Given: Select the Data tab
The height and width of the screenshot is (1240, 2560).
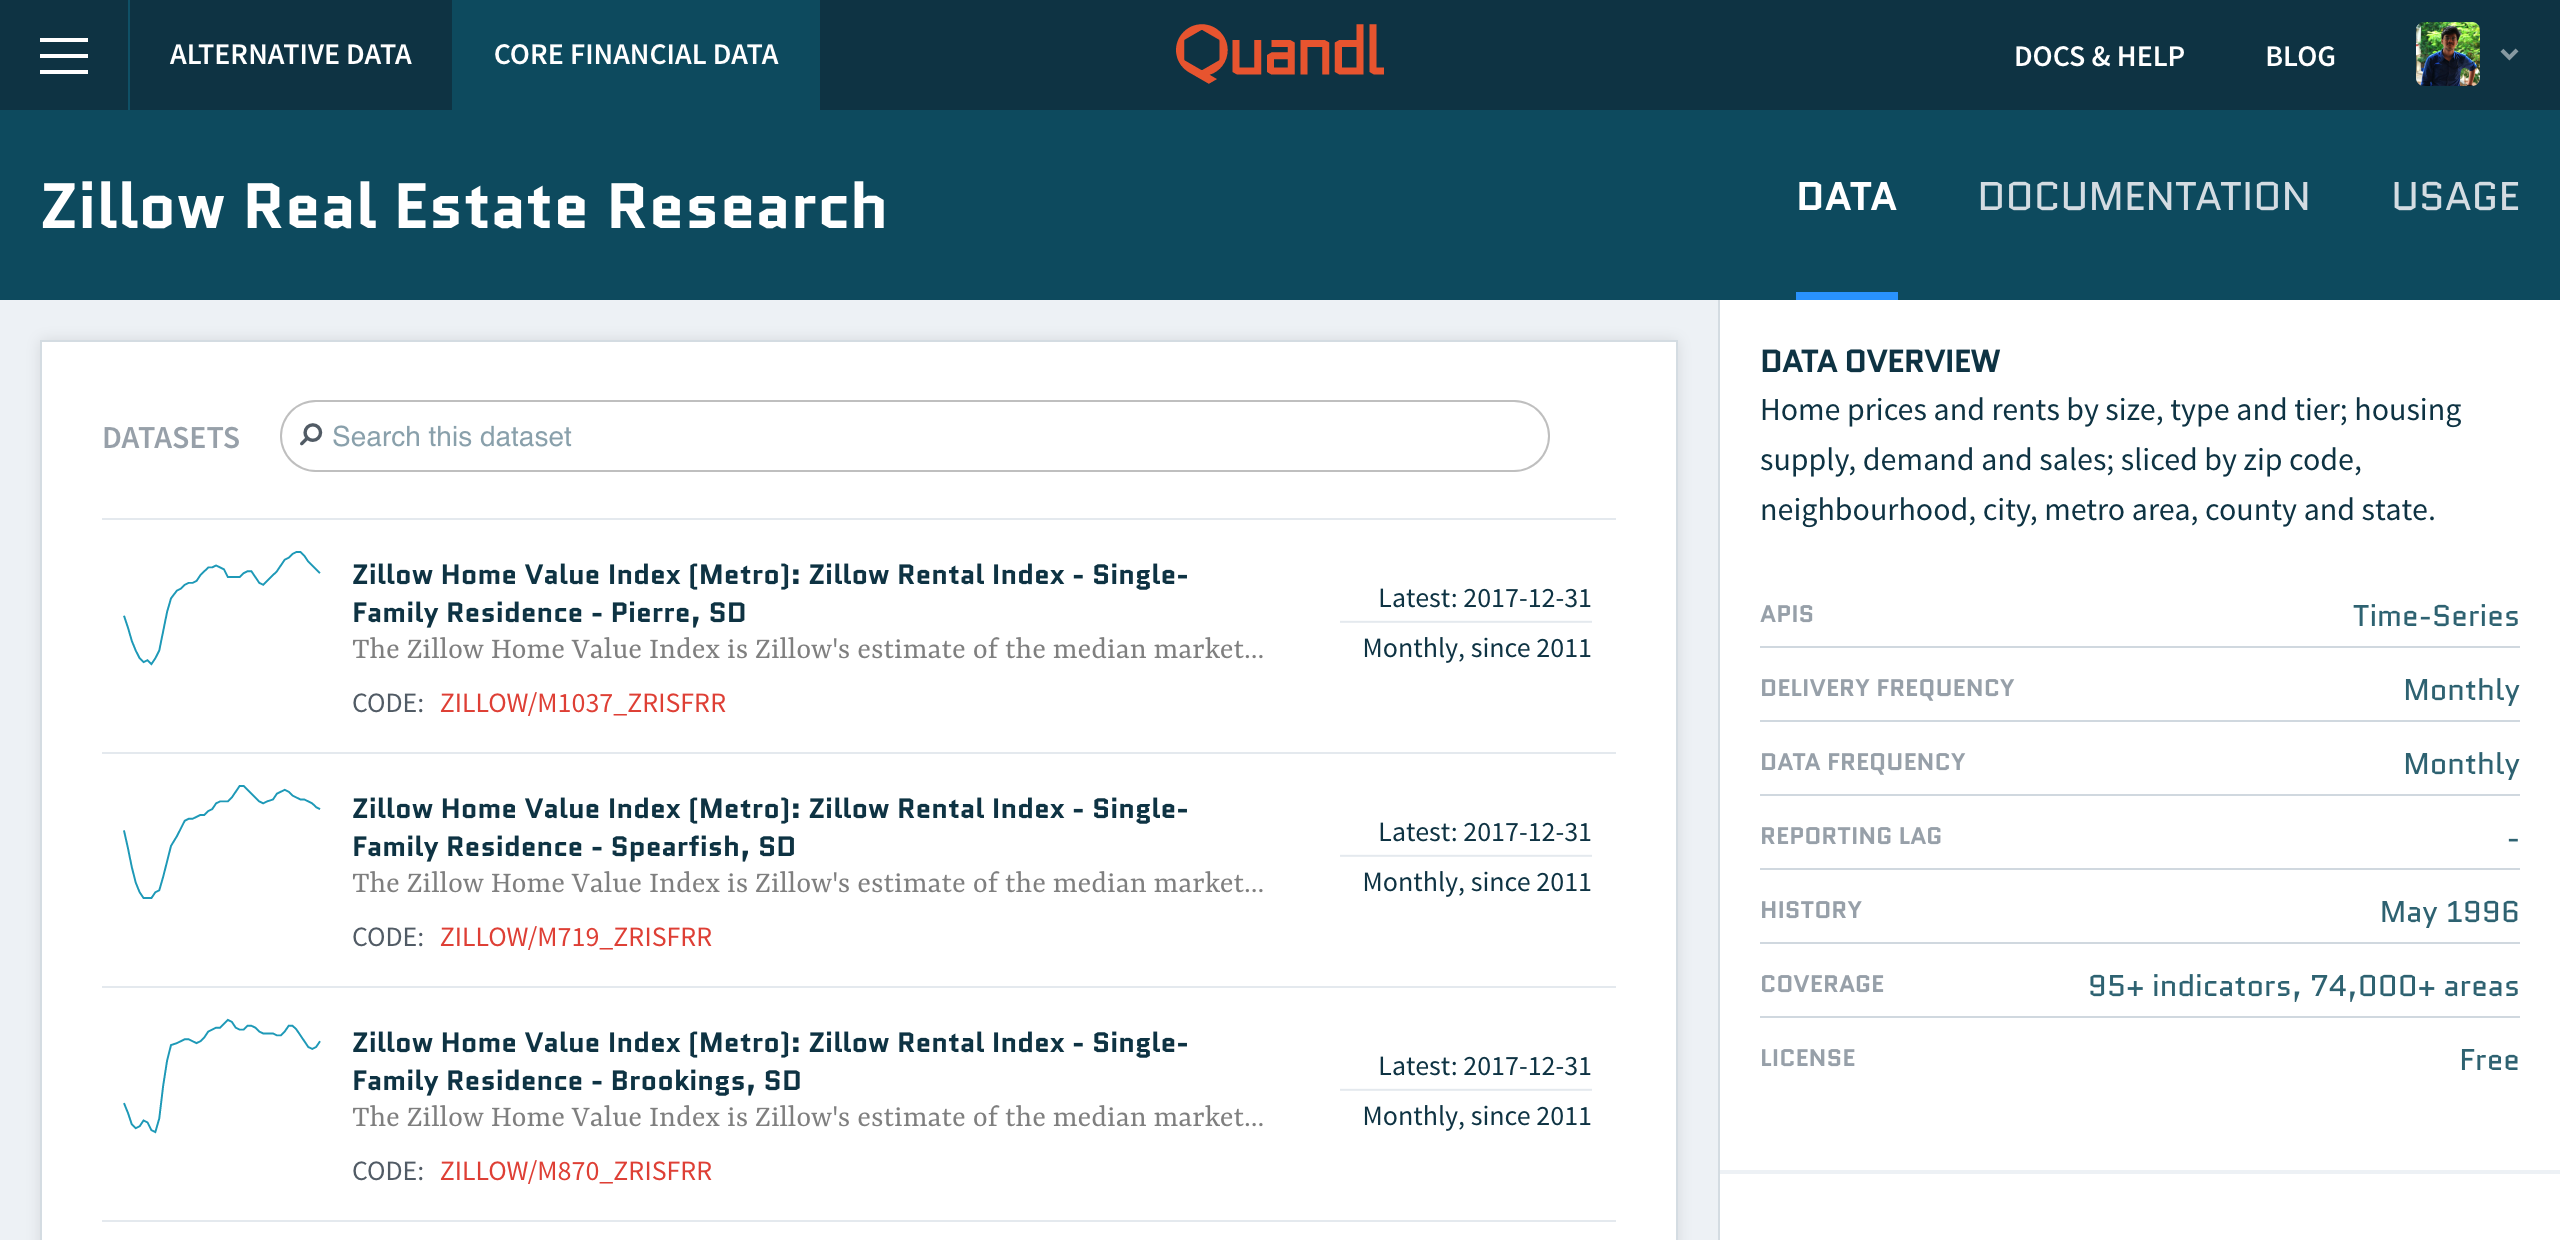Looking at the screenshot, I should click(x=1846, y=197).
